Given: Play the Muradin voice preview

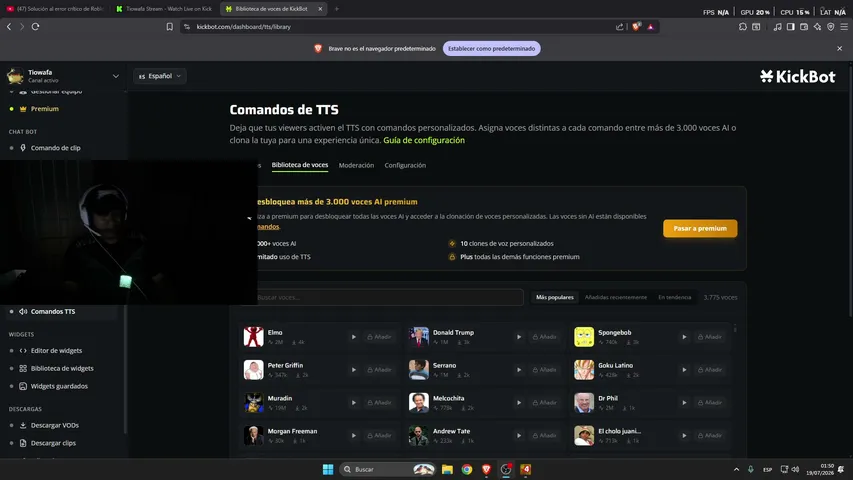Looking at the screenshot, I should [x=354, y=403].
